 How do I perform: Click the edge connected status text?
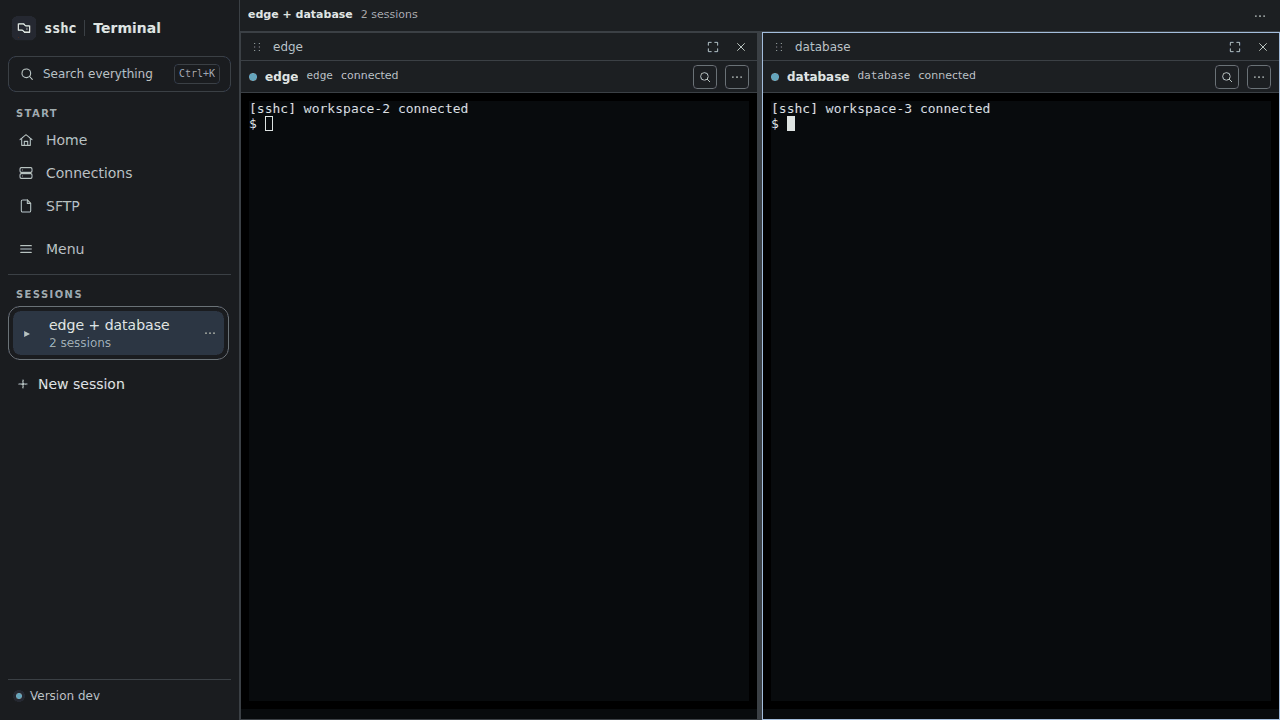pyautogui.click(x=370, y=76)
